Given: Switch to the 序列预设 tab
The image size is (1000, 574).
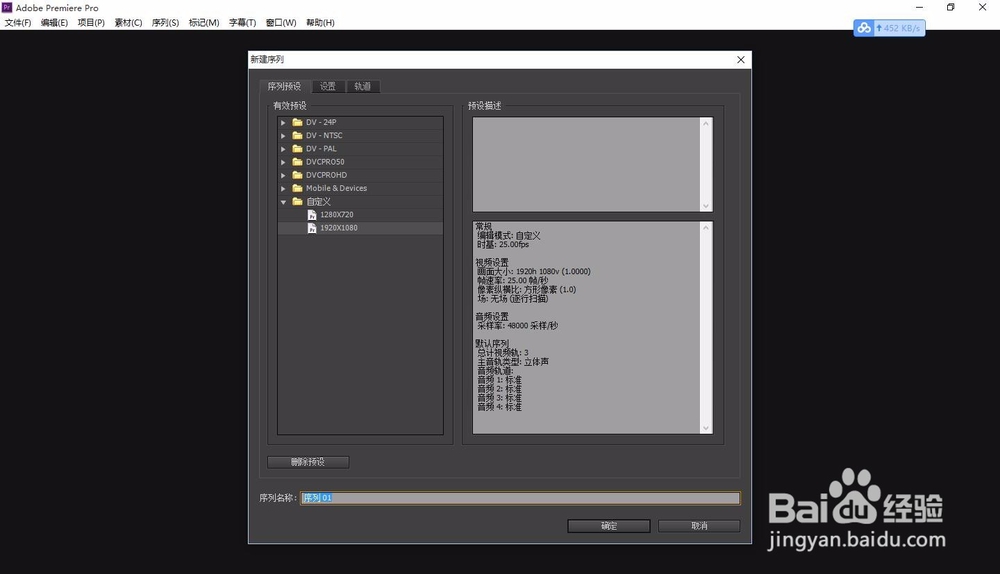Looking at the screenshot, I should coord(284,86).
